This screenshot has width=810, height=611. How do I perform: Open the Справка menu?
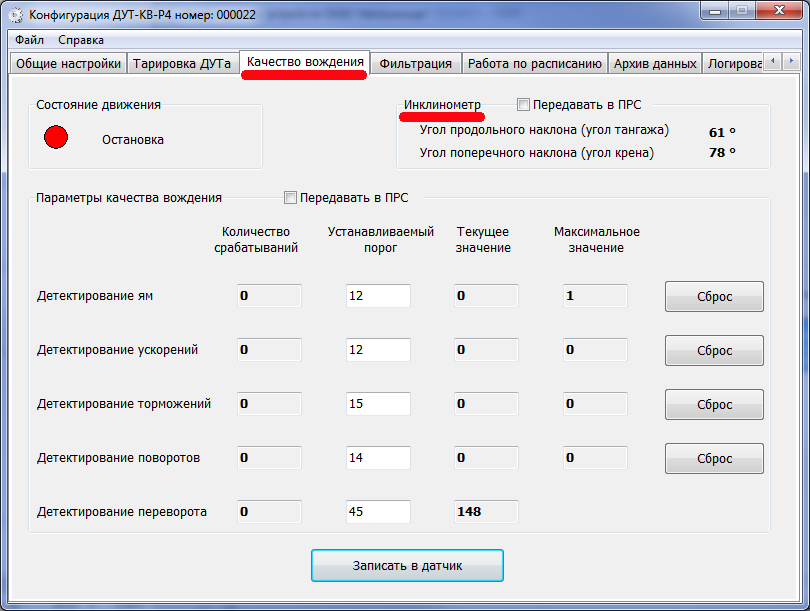point(81,40)
